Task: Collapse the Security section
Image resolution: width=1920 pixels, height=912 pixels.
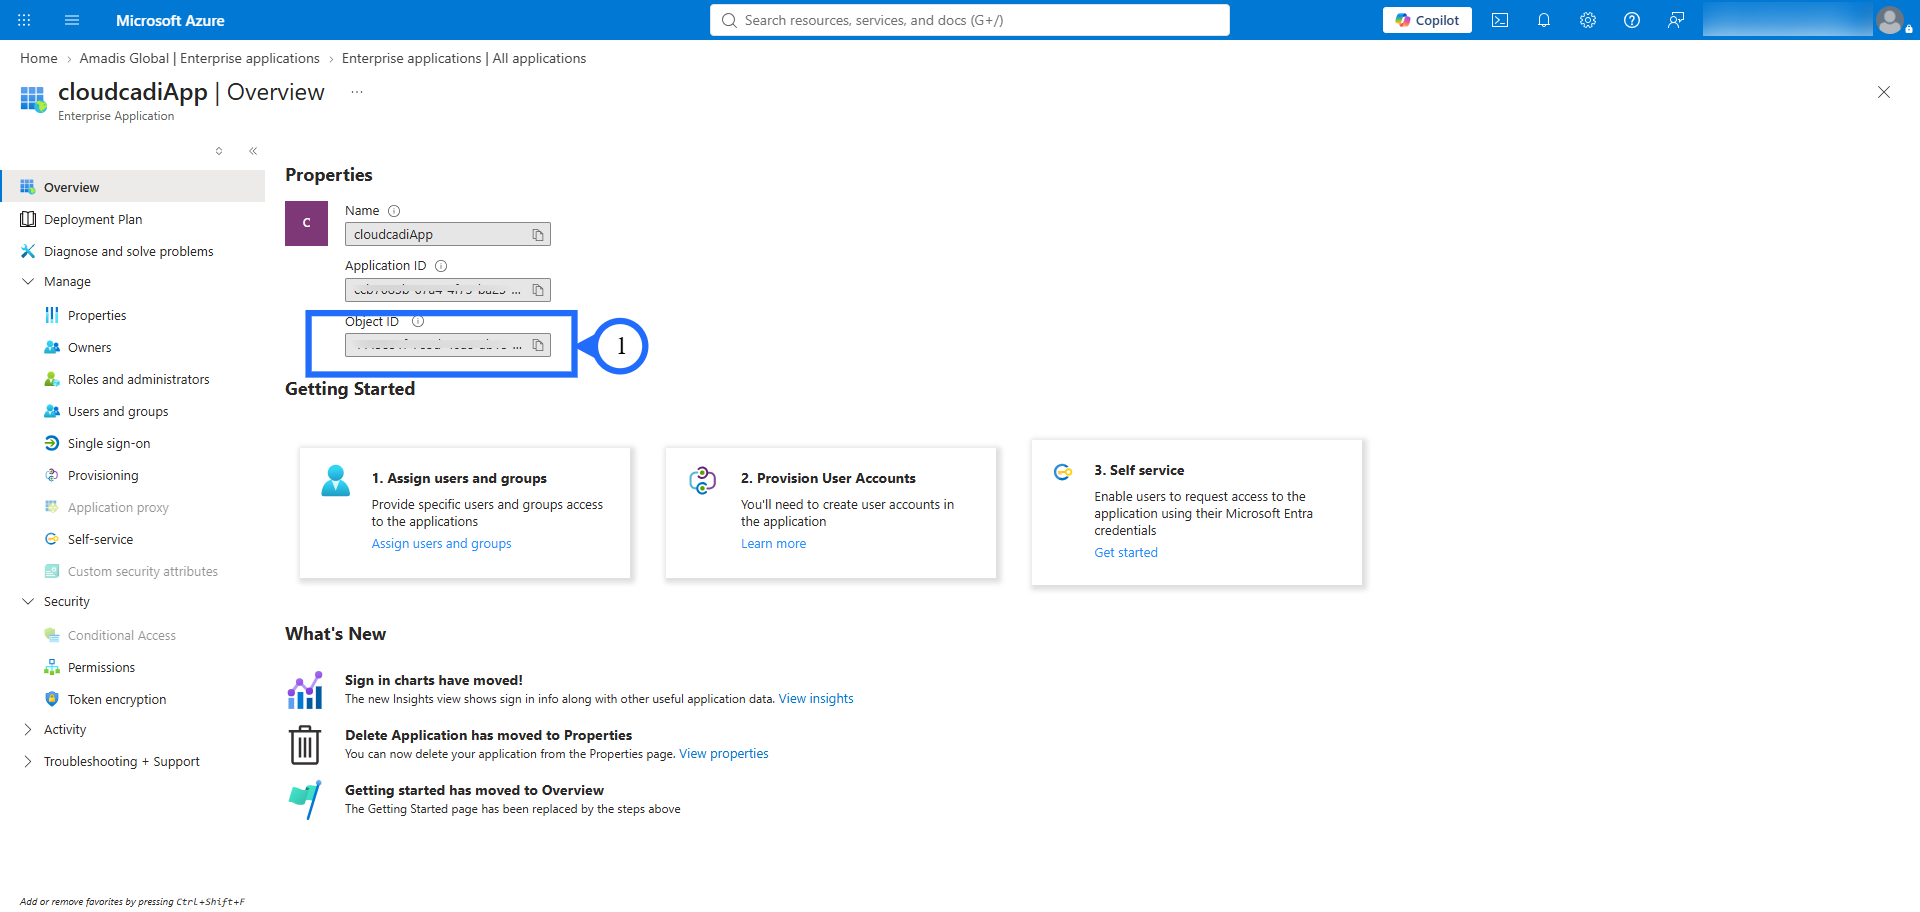Action: (28, 602)
